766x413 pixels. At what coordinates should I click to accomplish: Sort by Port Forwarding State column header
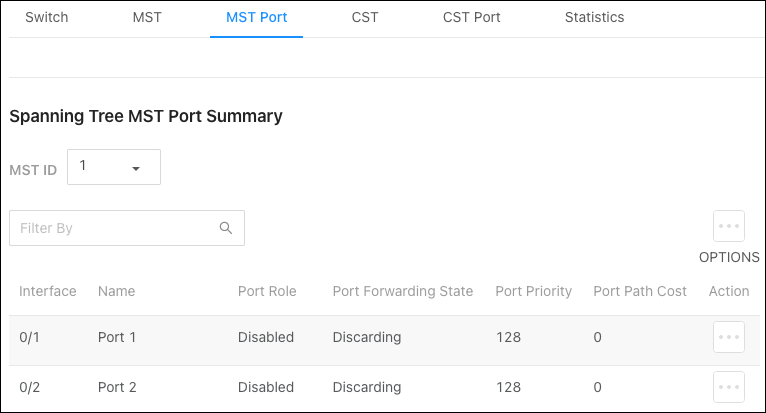(x=403, y=291)
